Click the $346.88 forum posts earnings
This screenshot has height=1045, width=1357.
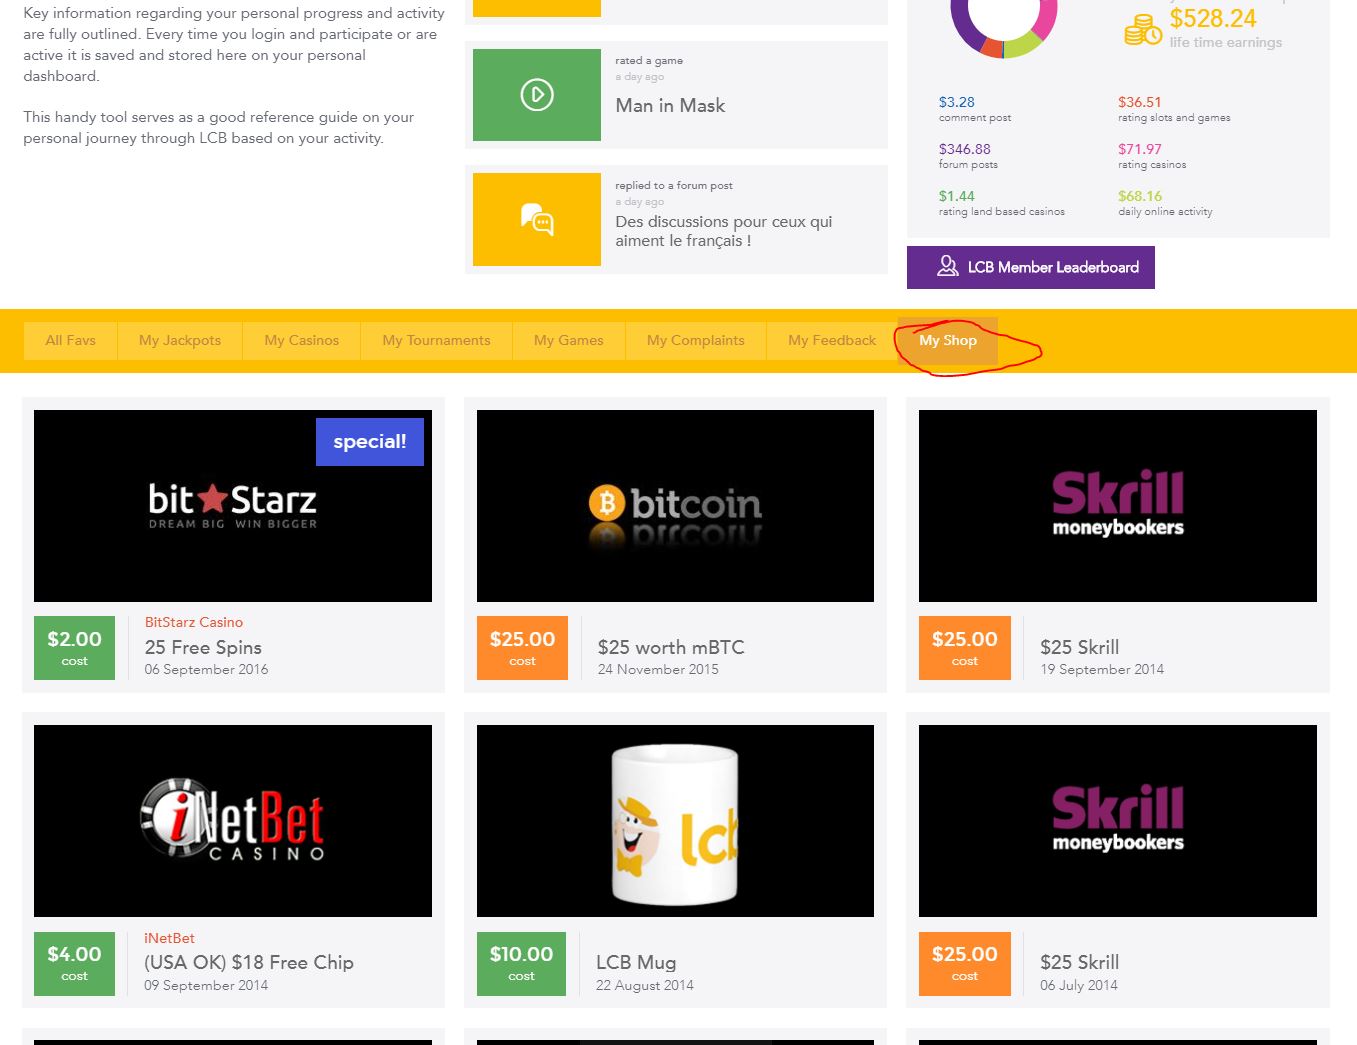click(x=964, y=149)
